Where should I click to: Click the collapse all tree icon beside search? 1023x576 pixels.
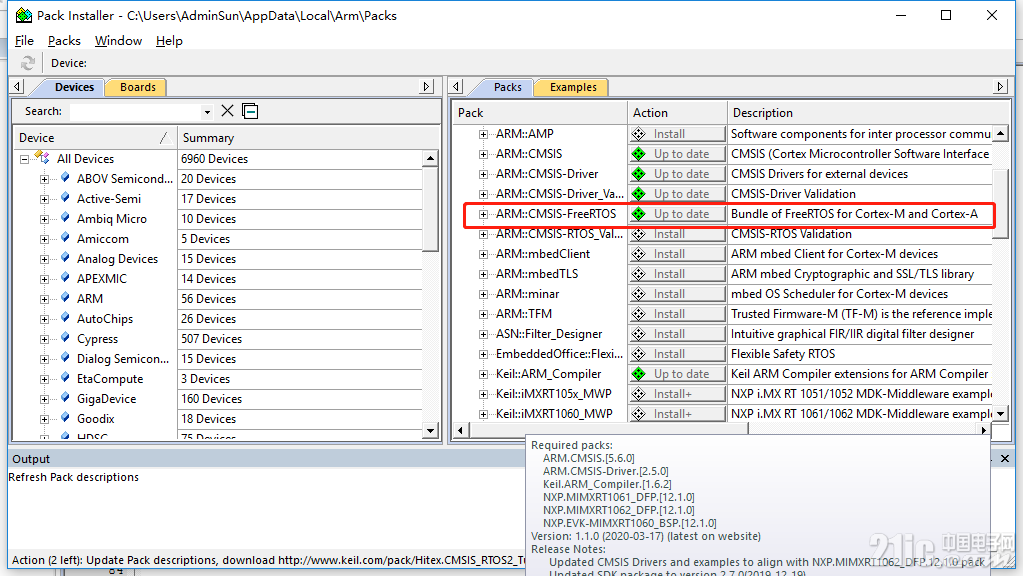[x=250, y=111]
